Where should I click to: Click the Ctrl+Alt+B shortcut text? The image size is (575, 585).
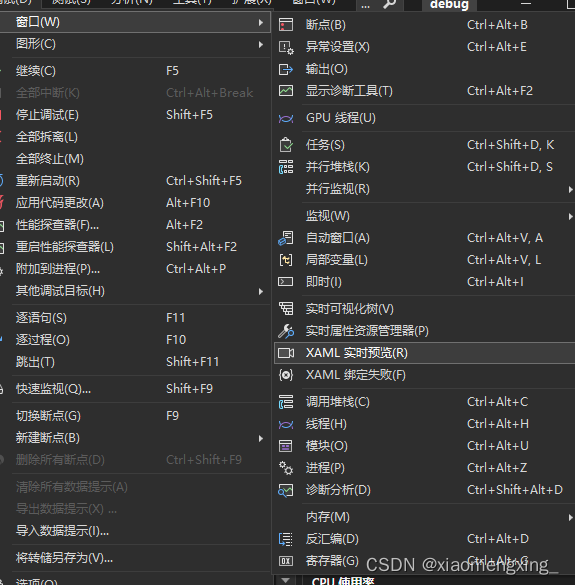coord(497,25)
